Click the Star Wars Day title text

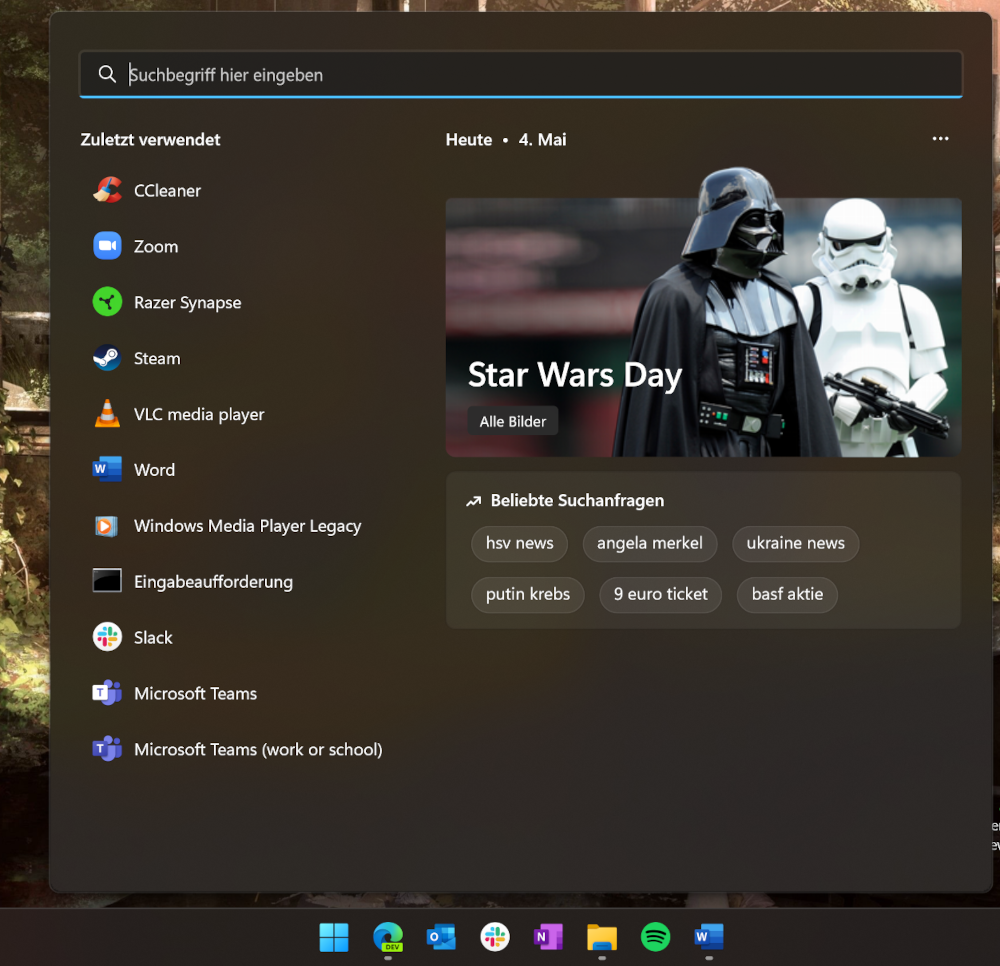(575, 375)
